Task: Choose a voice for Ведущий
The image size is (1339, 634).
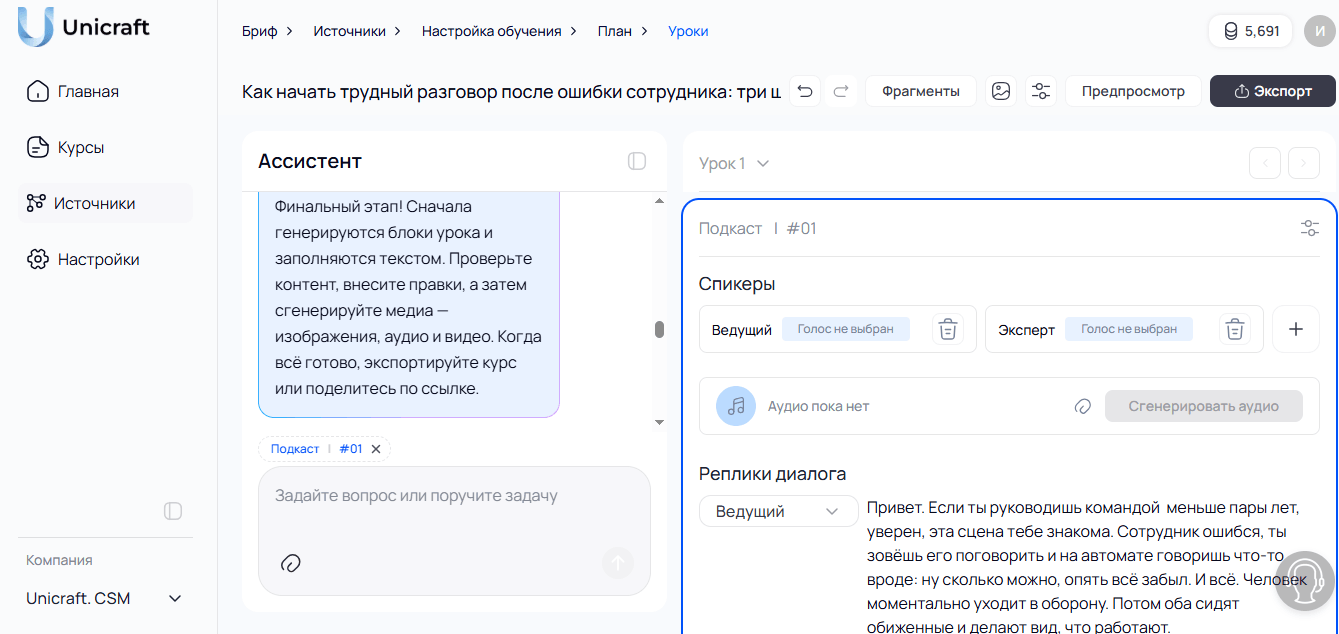Action: (x=845, y=329)
